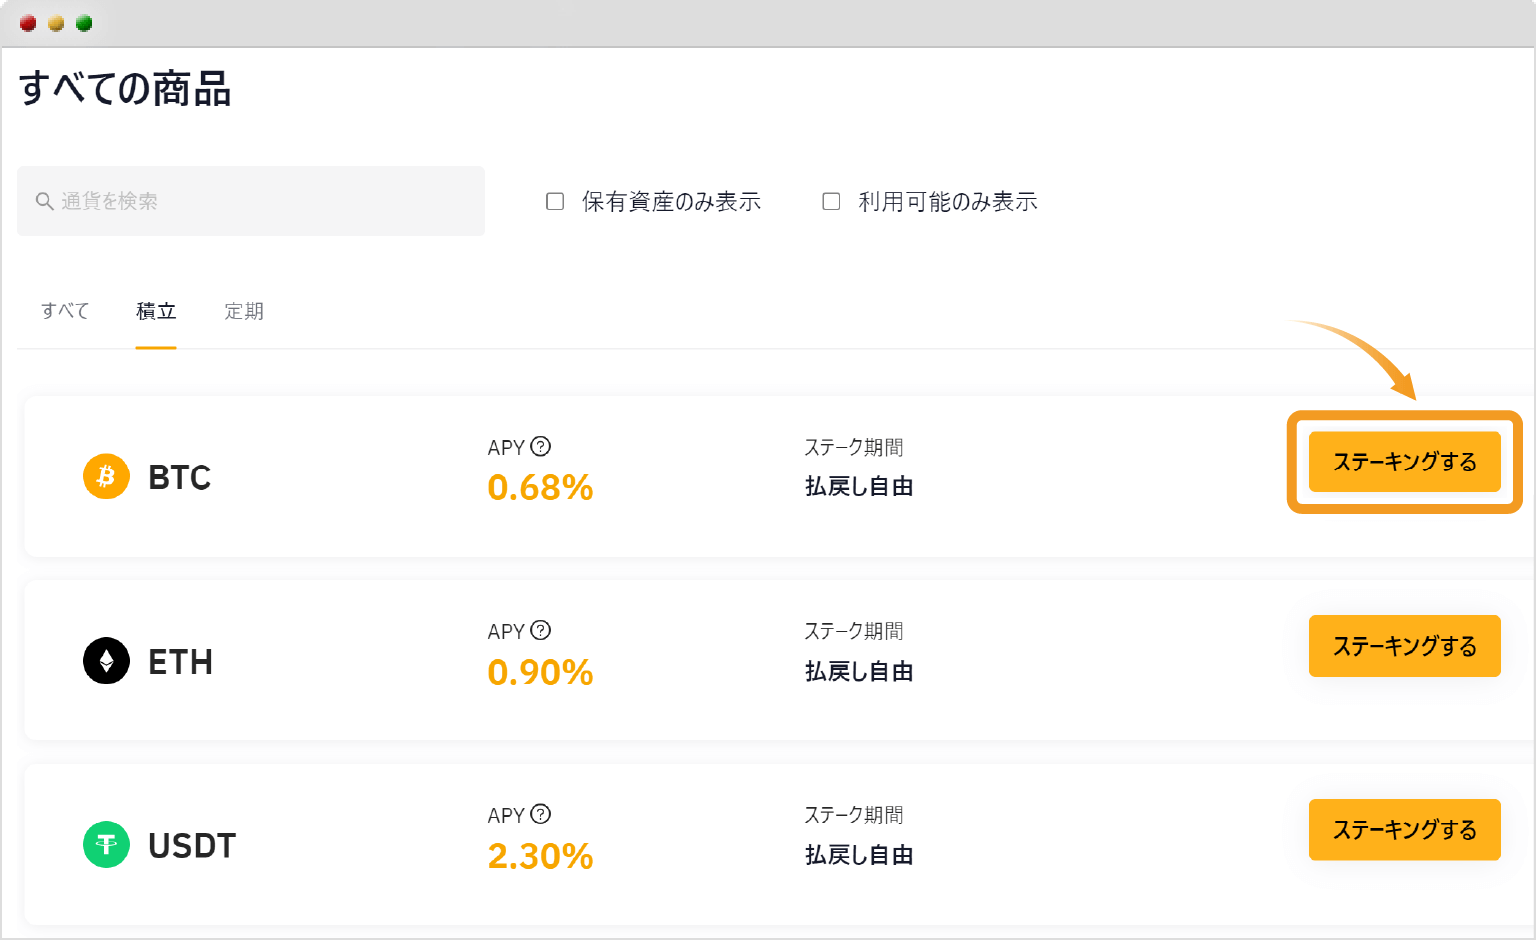Click the 0.90% APY value

pos(540,673)
